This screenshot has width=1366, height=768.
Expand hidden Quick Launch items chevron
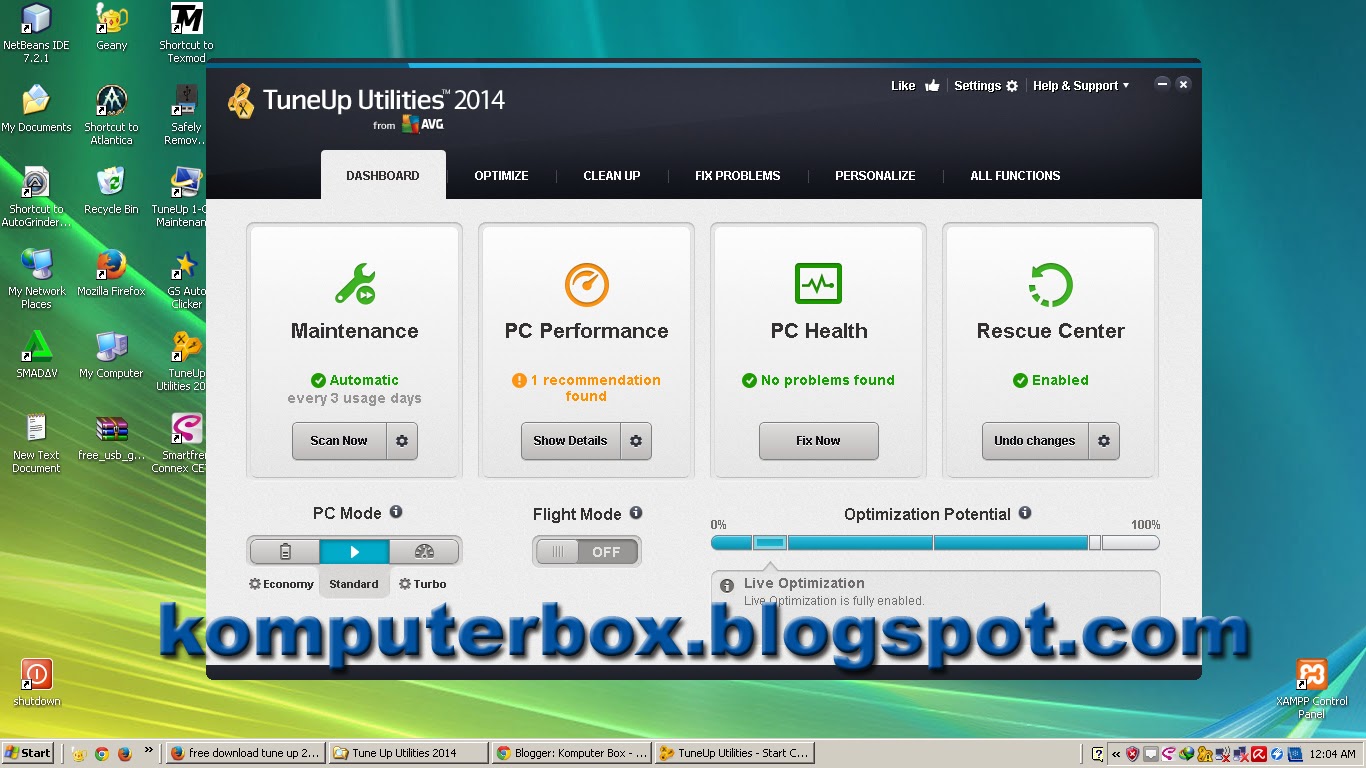(149, 749)
